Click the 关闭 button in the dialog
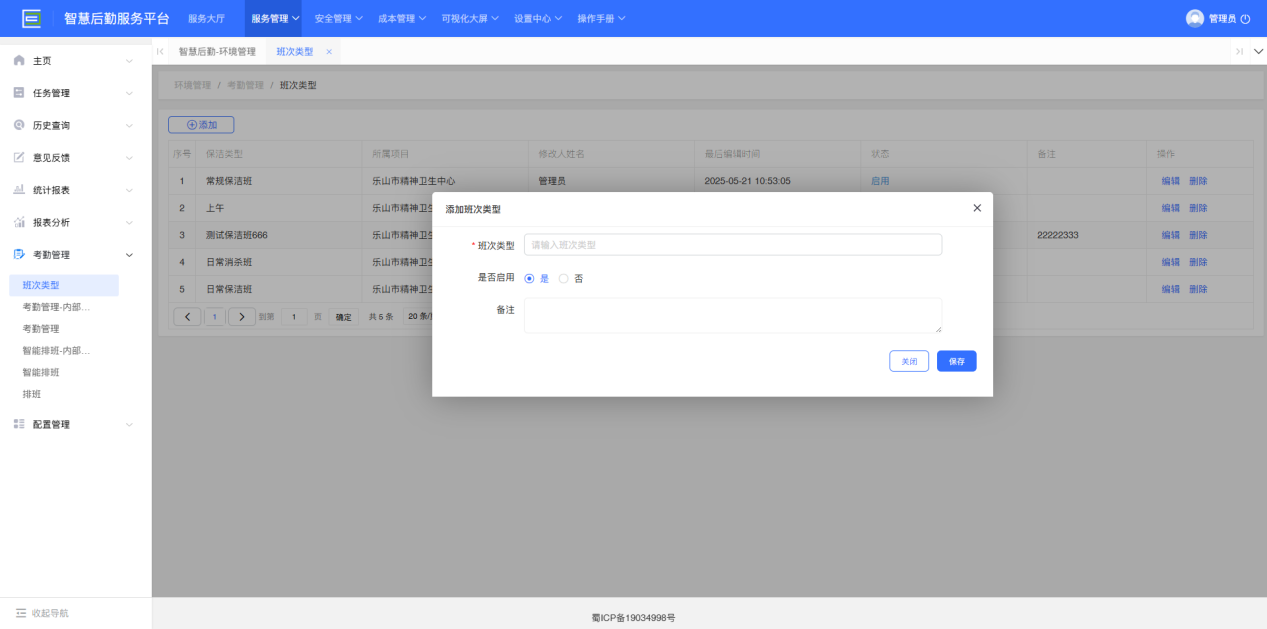This screenshot has width=1267, height=629. 909,361
